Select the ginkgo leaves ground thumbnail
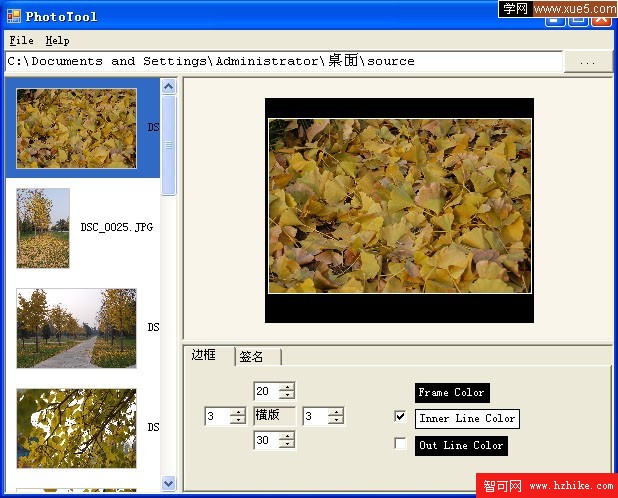 coord(76,128)
